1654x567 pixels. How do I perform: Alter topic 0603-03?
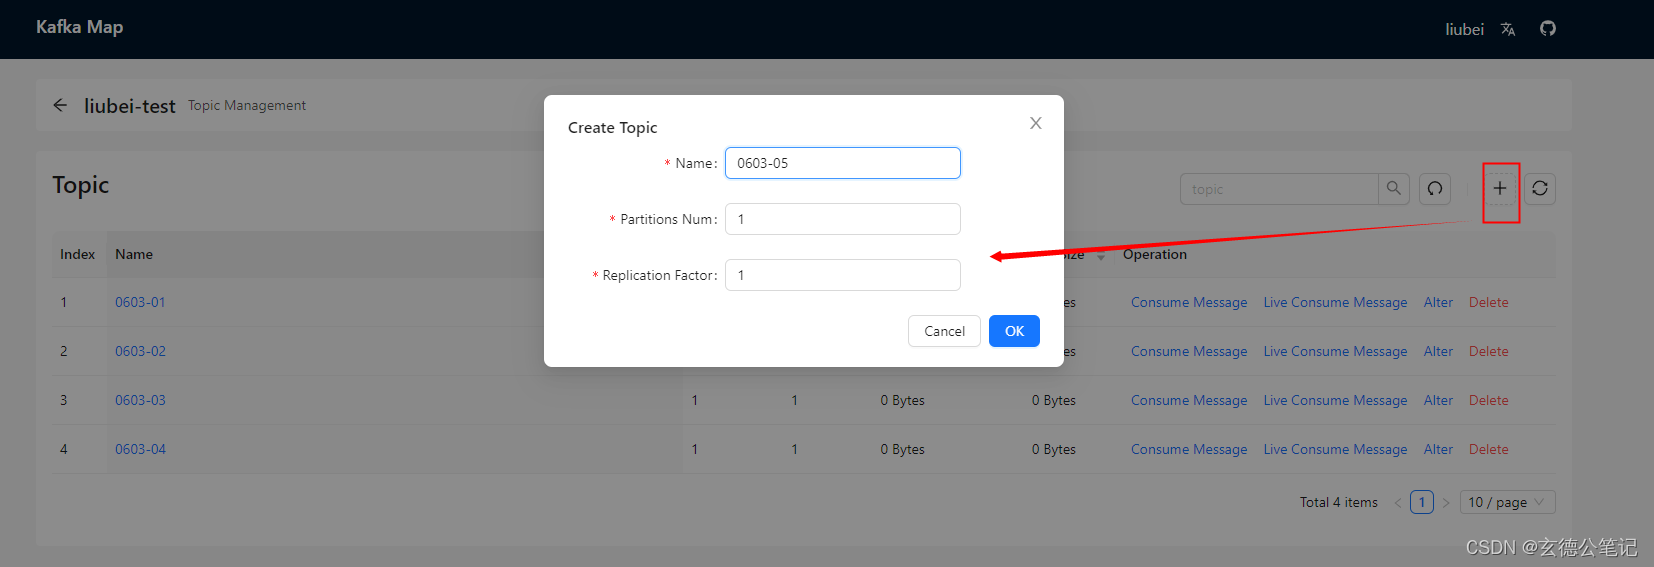click(x=1438, y=400)
